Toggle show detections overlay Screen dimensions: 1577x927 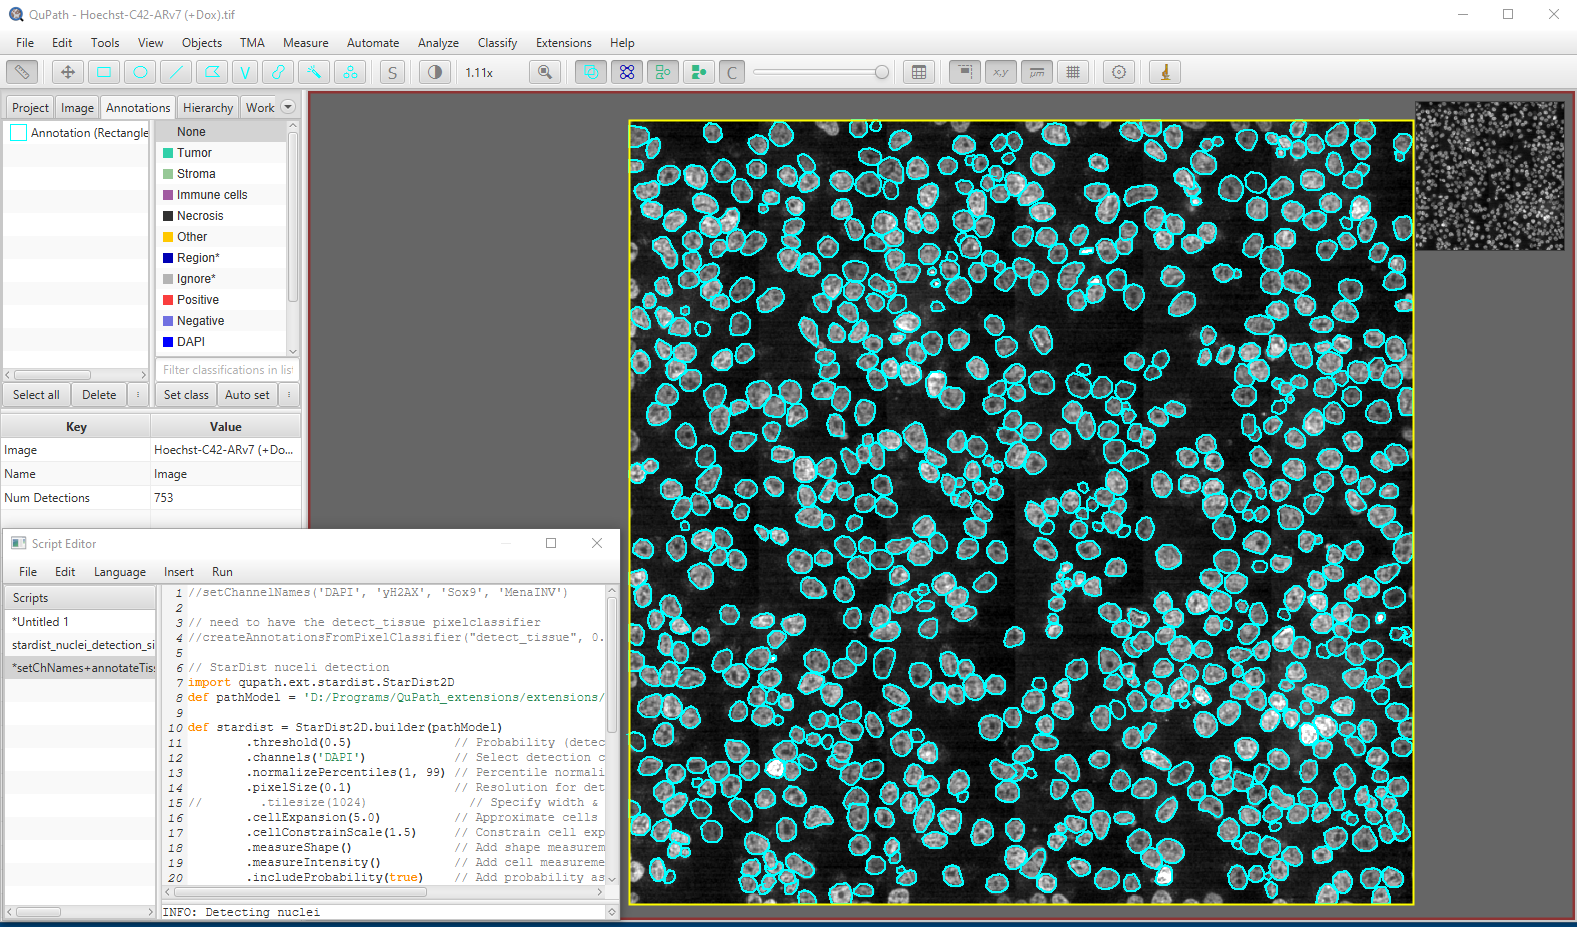pyautogui.click(x=663, y=72)
